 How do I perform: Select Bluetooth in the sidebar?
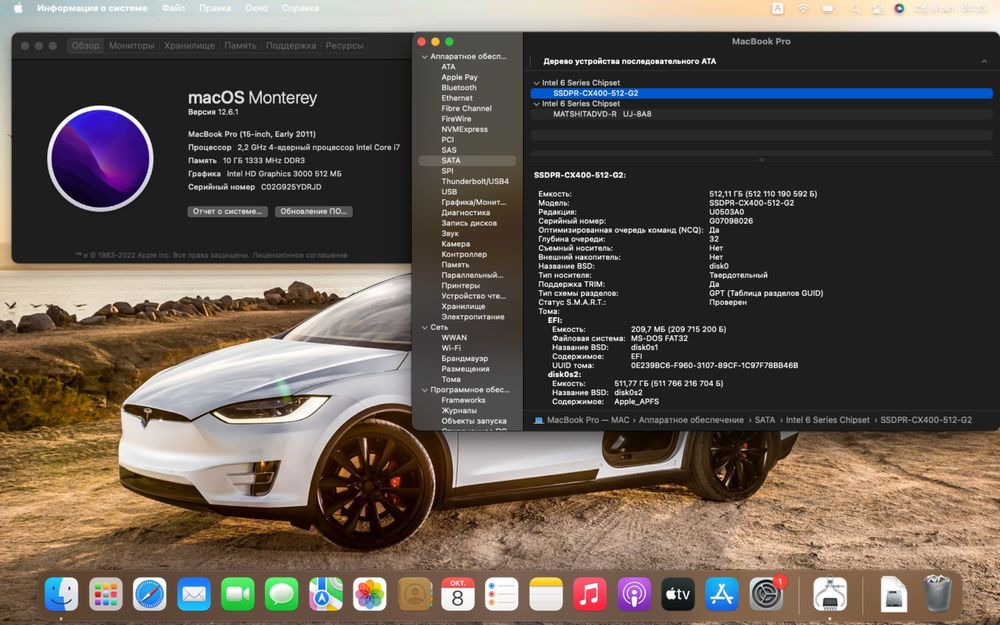pyautogui.click(x=459, y=88)
